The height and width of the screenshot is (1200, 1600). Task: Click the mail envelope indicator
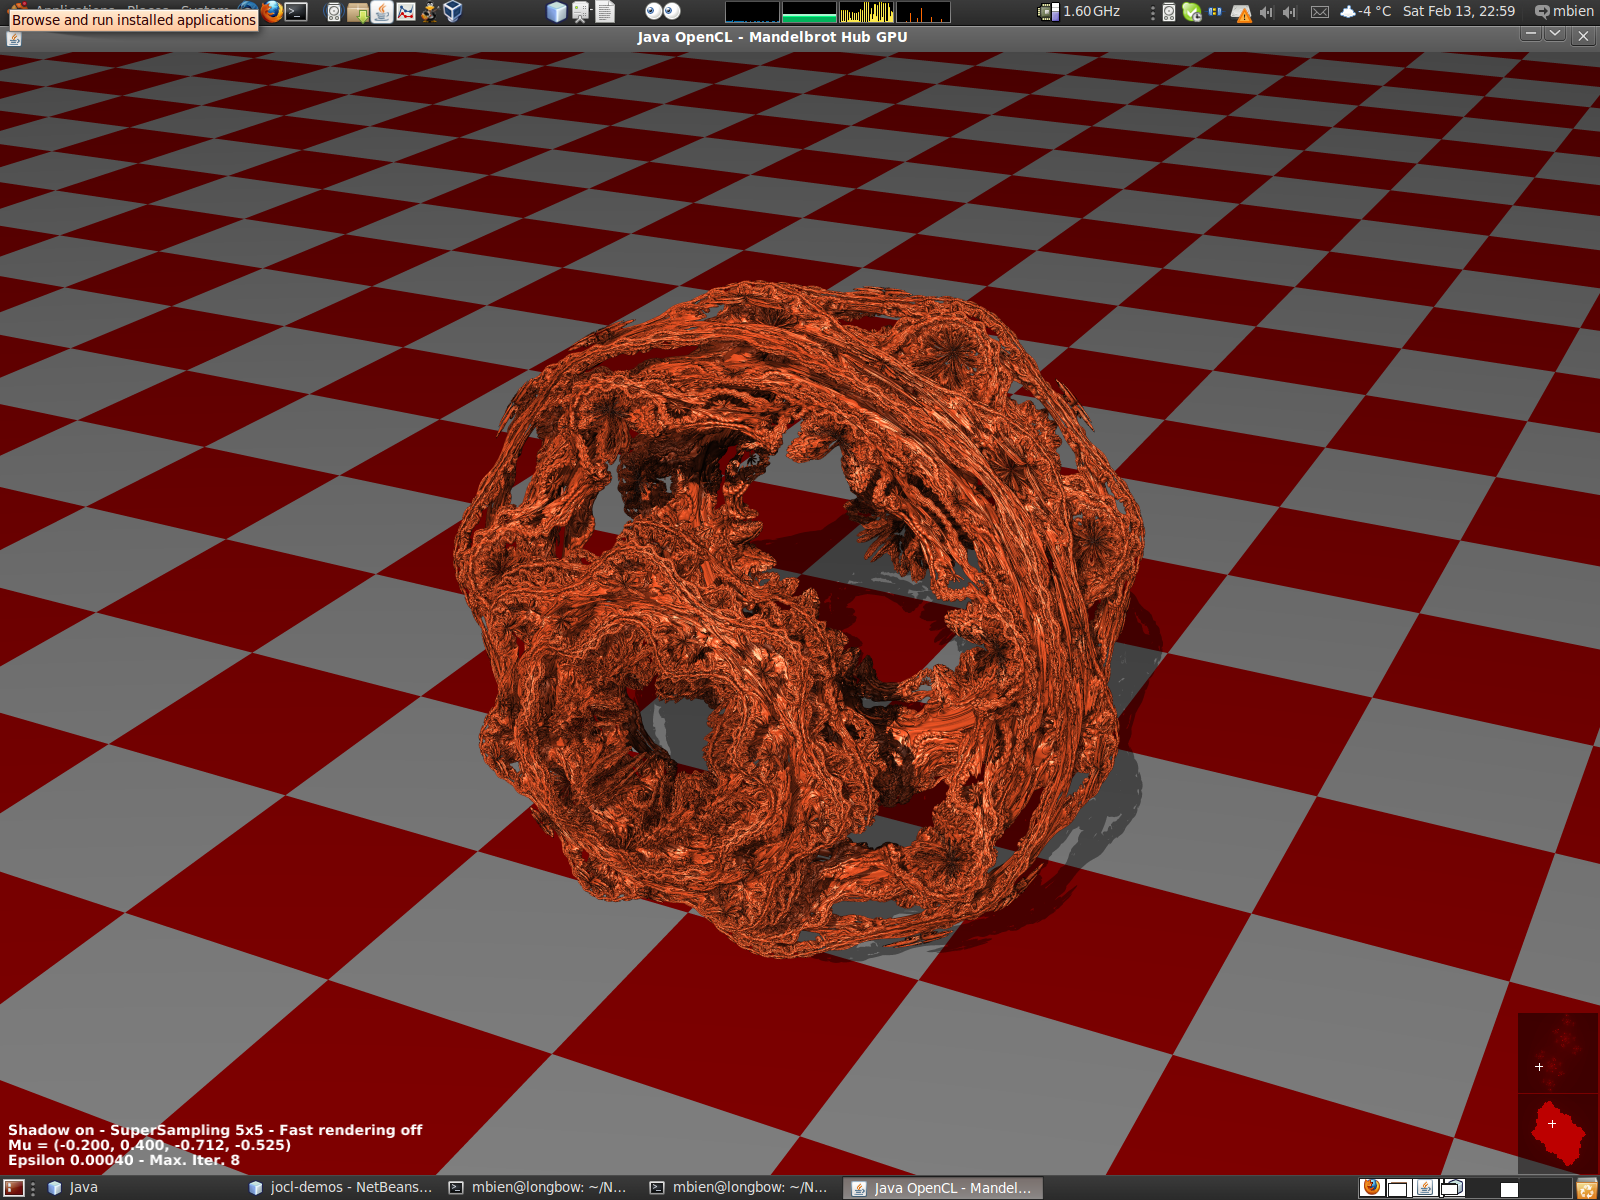point(1320,12)
